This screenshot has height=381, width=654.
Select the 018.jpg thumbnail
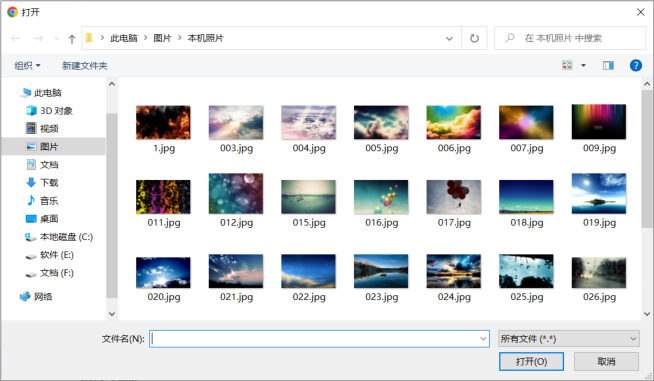coord(526,197)
